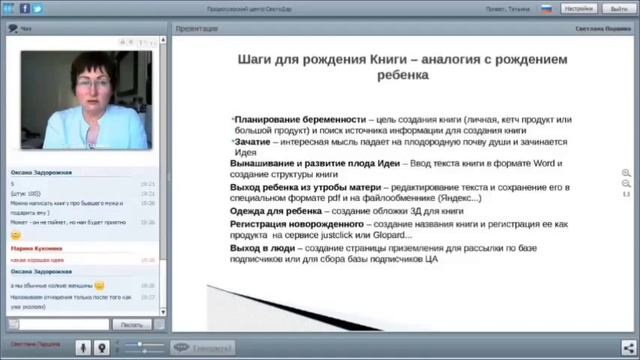The width and height of the screenshot is (640, 360).
Task: Toggle the microphone button
Action: click(83, 348)
